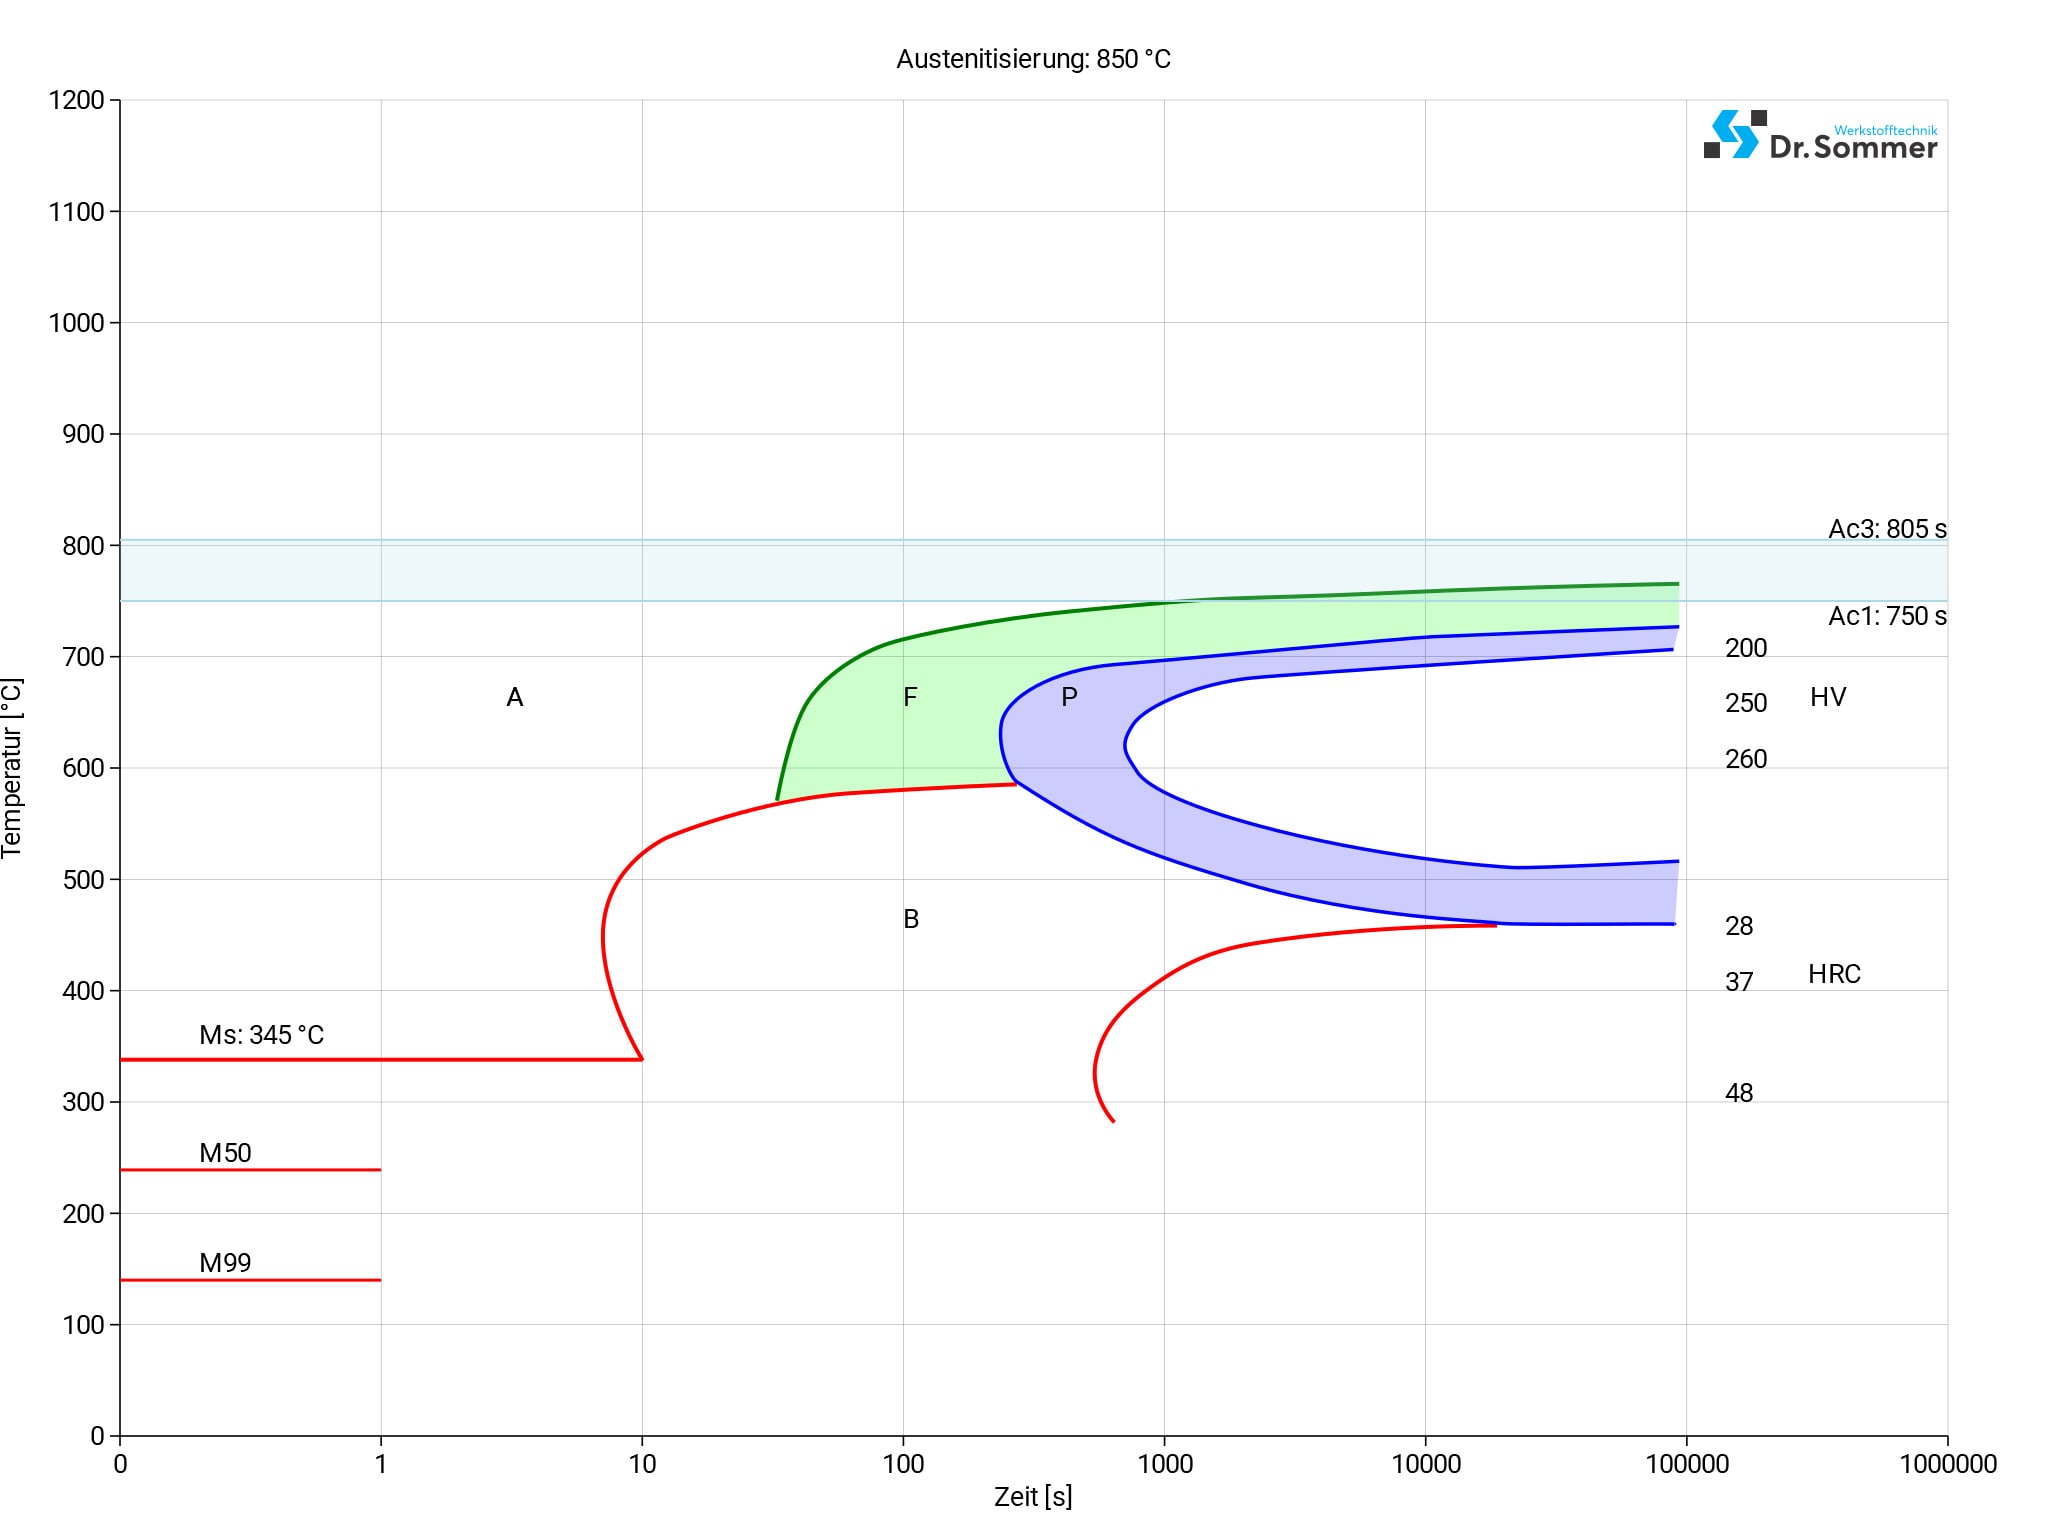Image resolution: width=2048 pixels, height=1536 pixels.
Task: Click the bainite region label B
Action: [910, 919]
